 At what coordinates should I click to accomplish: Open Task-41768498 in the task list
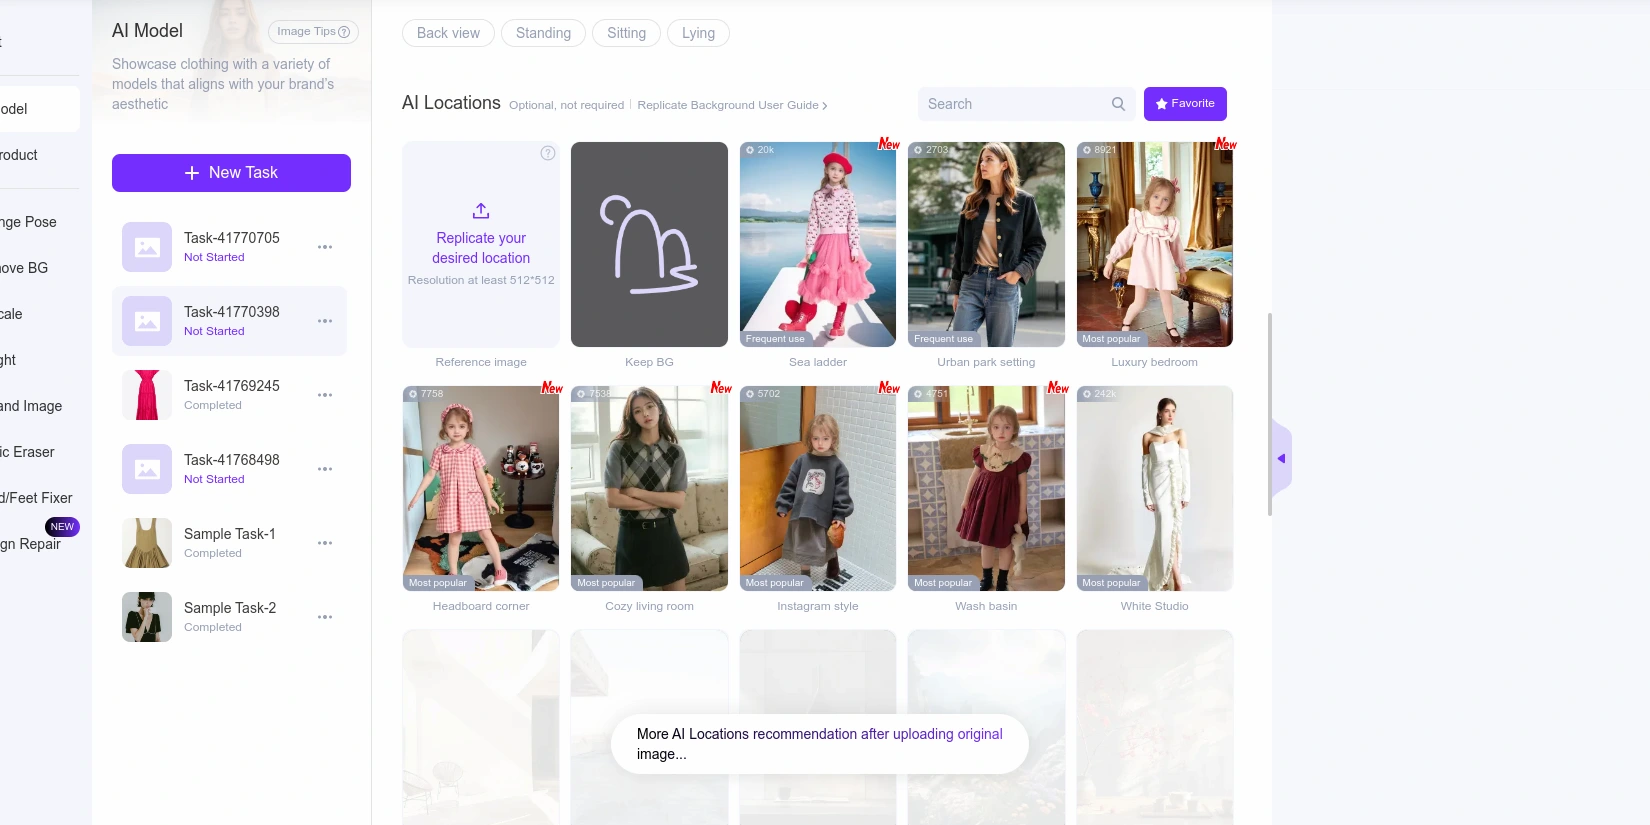click(229, 469)
